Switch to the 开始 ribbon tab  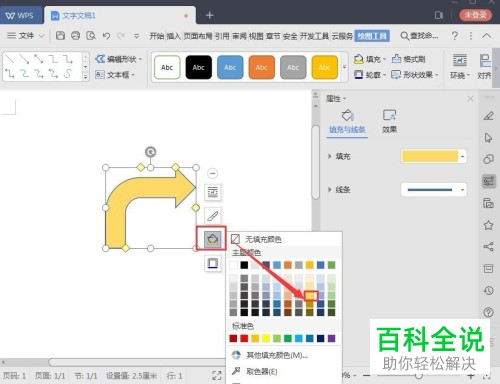pos(157,36)
